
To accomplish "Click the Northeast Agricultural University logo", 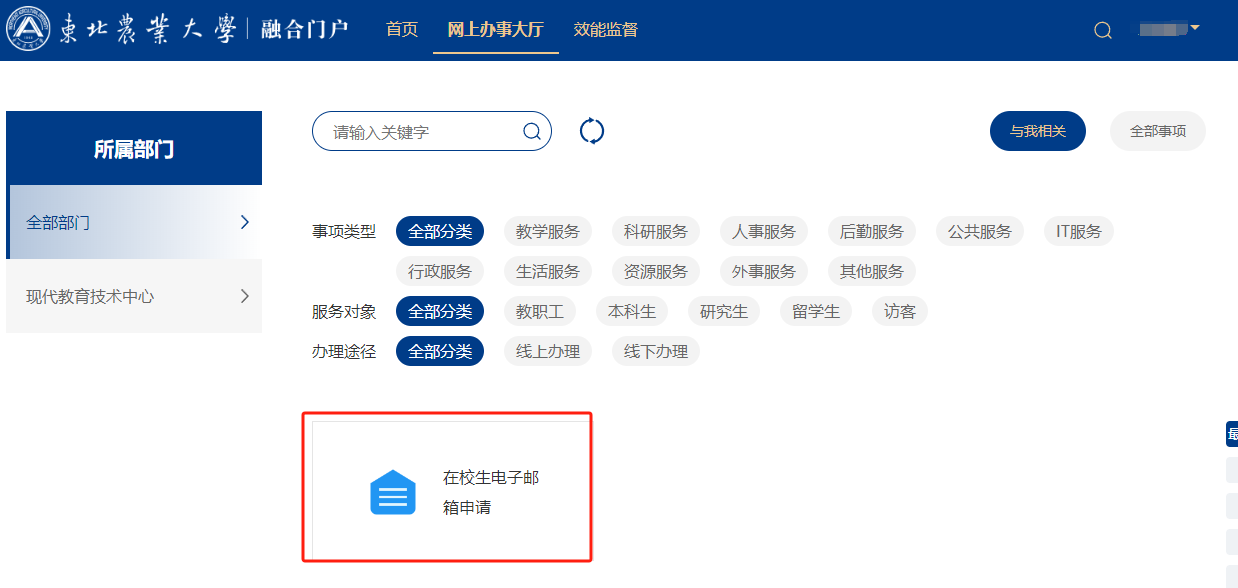I will click(x=28, y=29).
